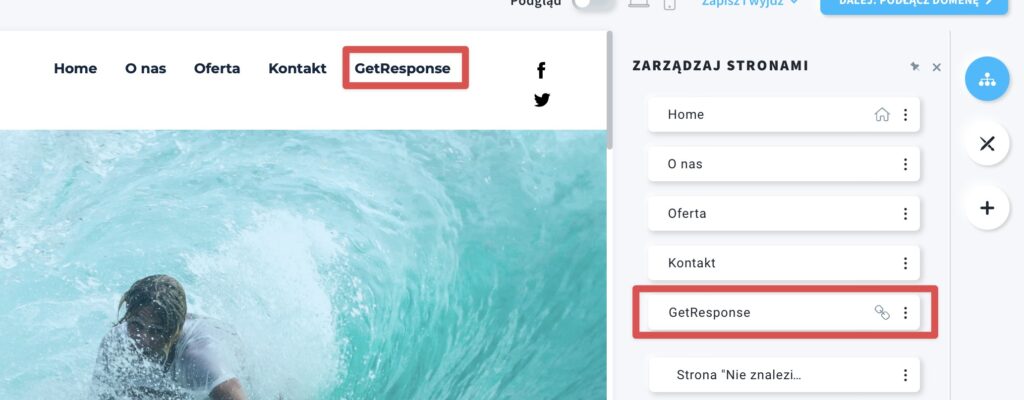This screenshot has height=400, width=1024.
Task: Click the Twitter bird icon
Action: (541, 100)
